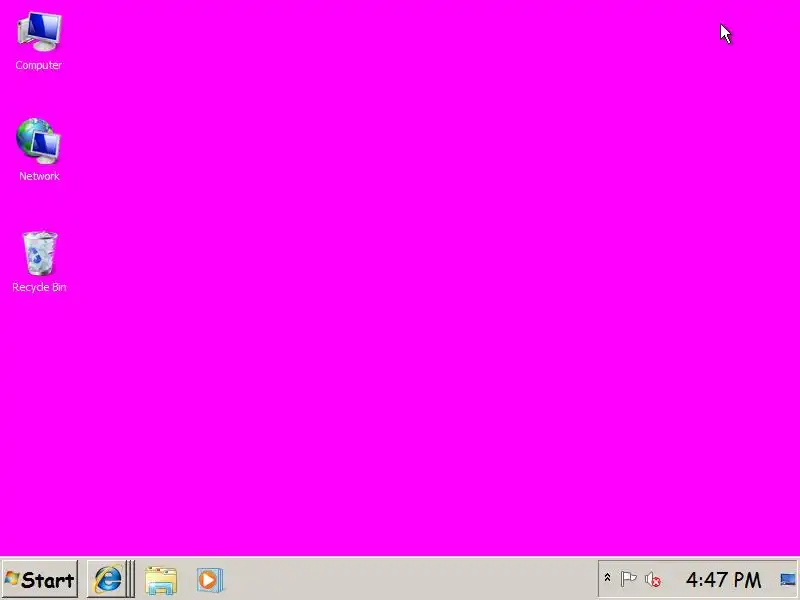The image size is (800, 600).
Task: Show hidden tray icons
Action: click(x=607, y=579)
